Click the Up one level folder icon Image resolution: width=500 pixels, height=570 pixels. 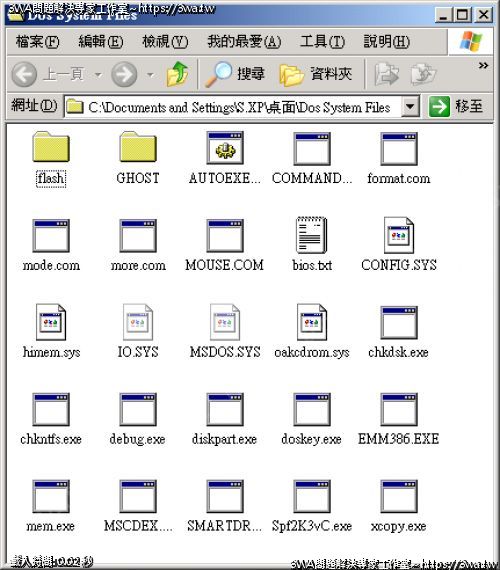coord(177,74)
